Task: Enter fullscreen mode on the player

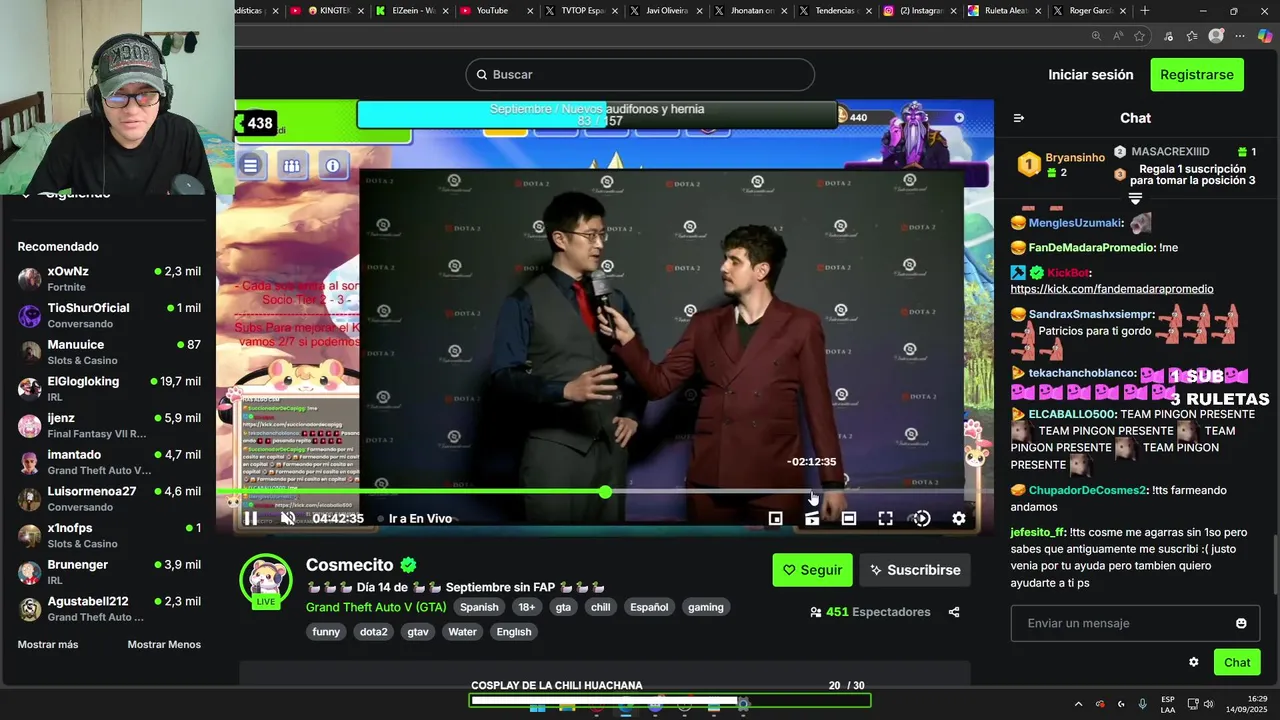Action: tap(885, 518)
